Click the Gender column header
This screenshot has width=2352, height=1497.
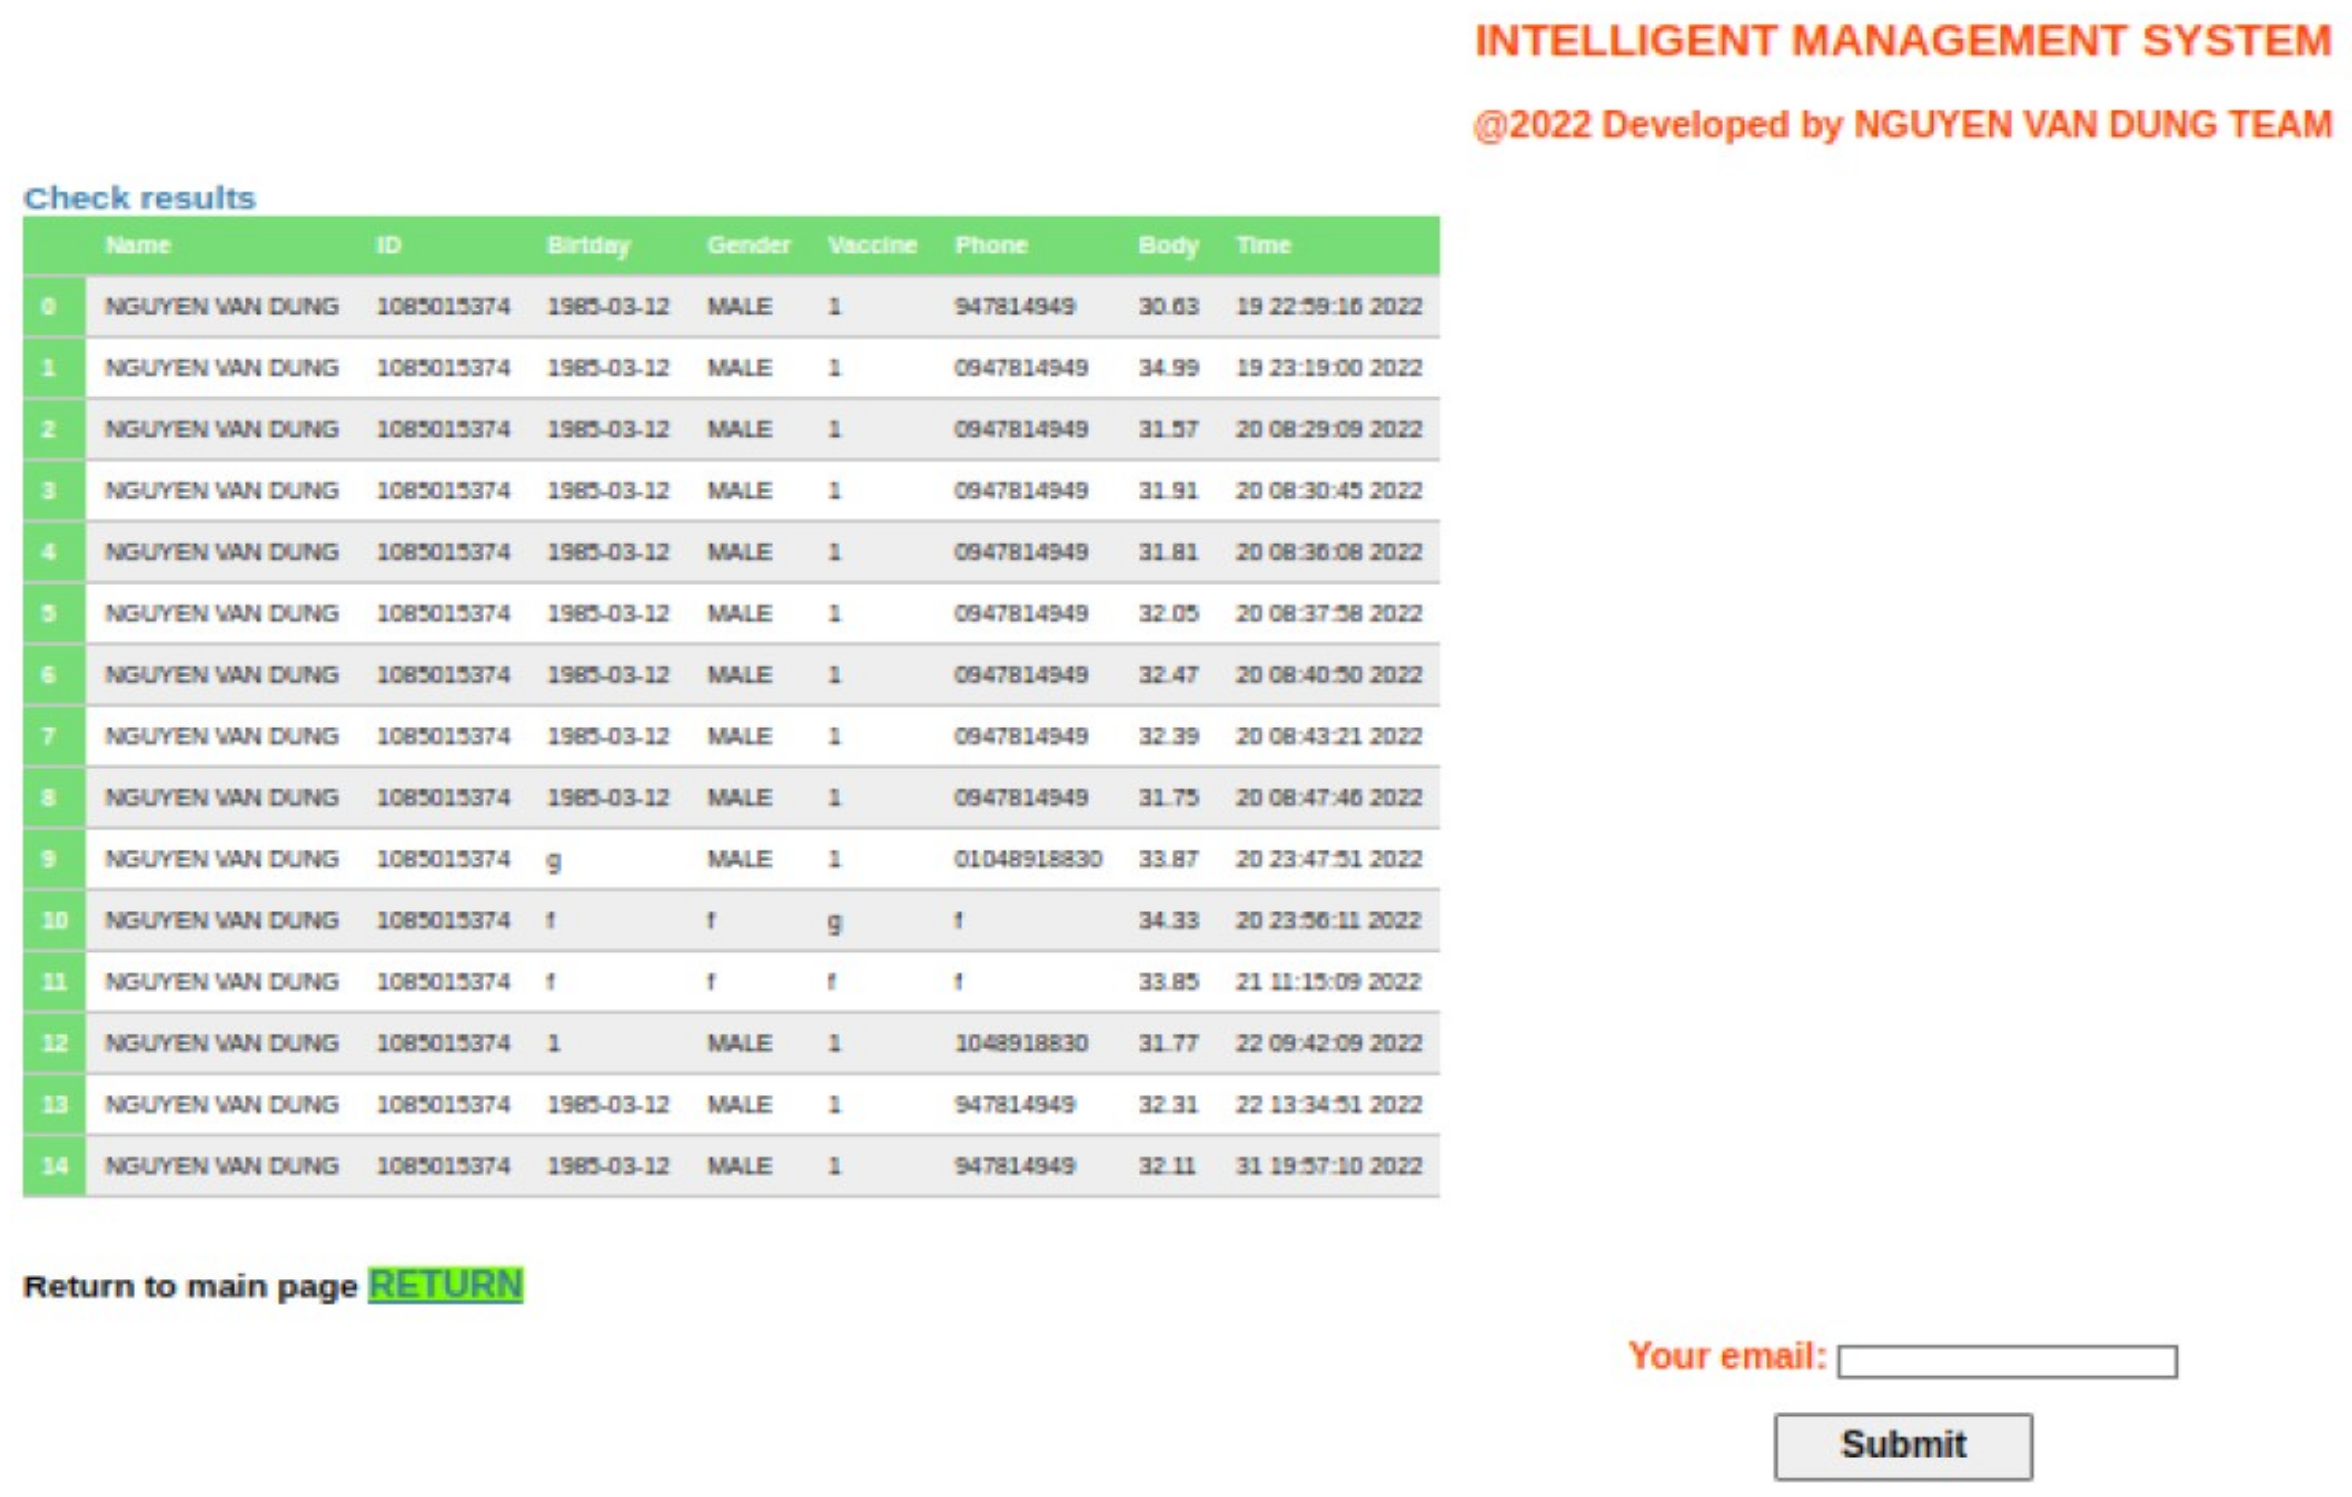click(748, 245)
